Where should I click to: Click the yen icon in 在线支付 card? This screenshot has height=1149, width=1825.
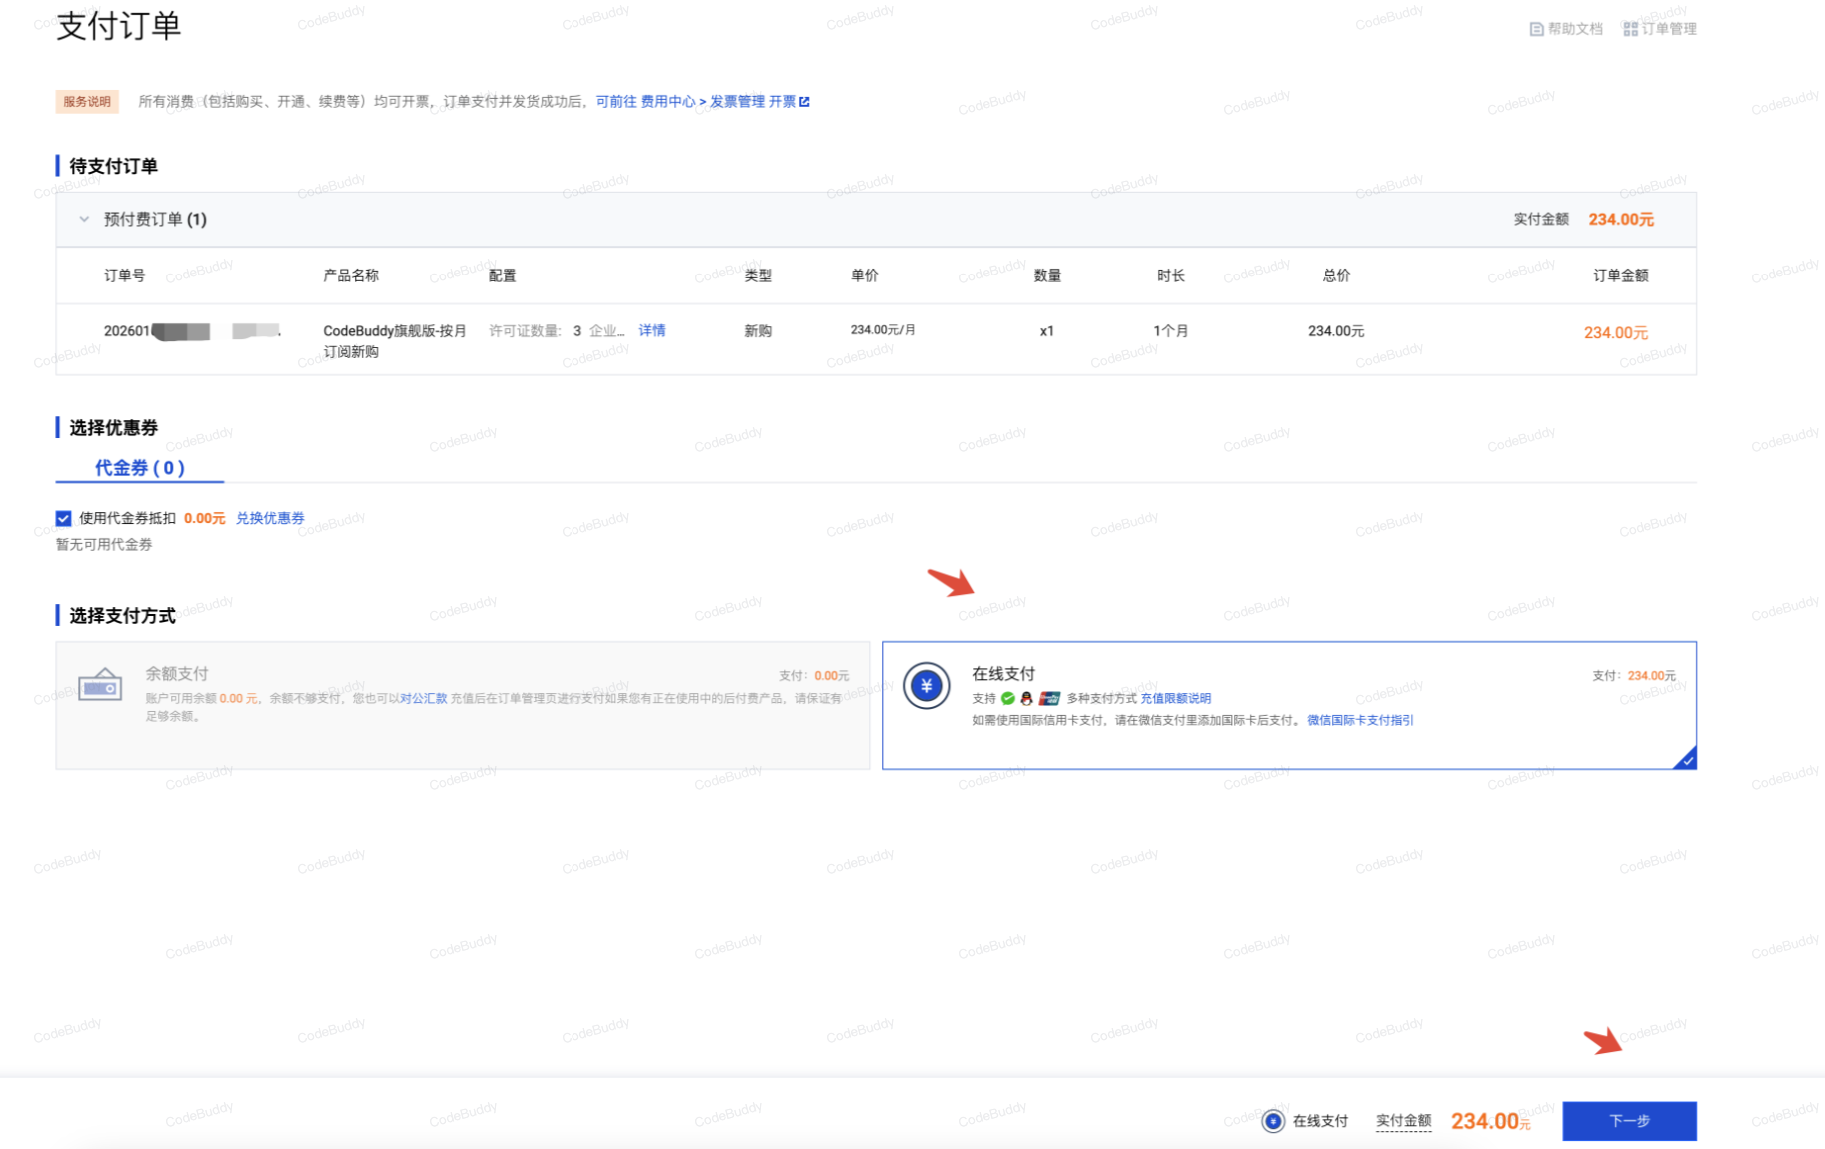click(926, 686)
